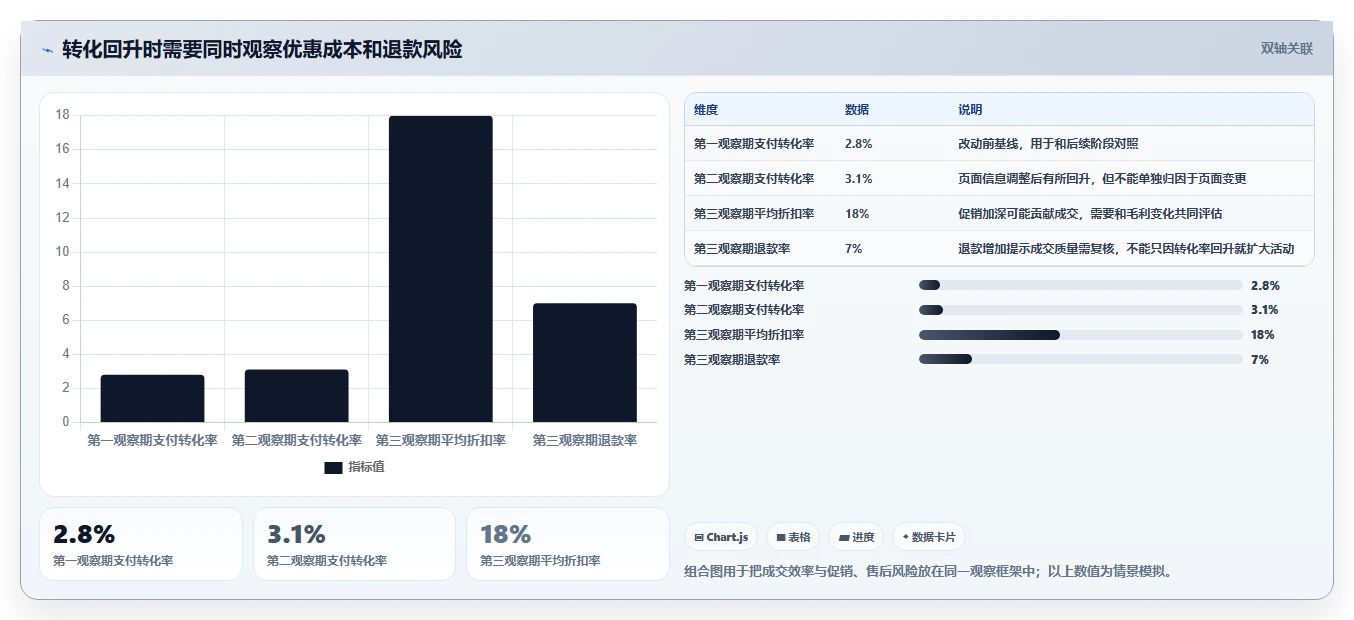Click the 2.8% value in the table
The width and height of the screenshot is (1354, 620).
[x=858, y=144]
